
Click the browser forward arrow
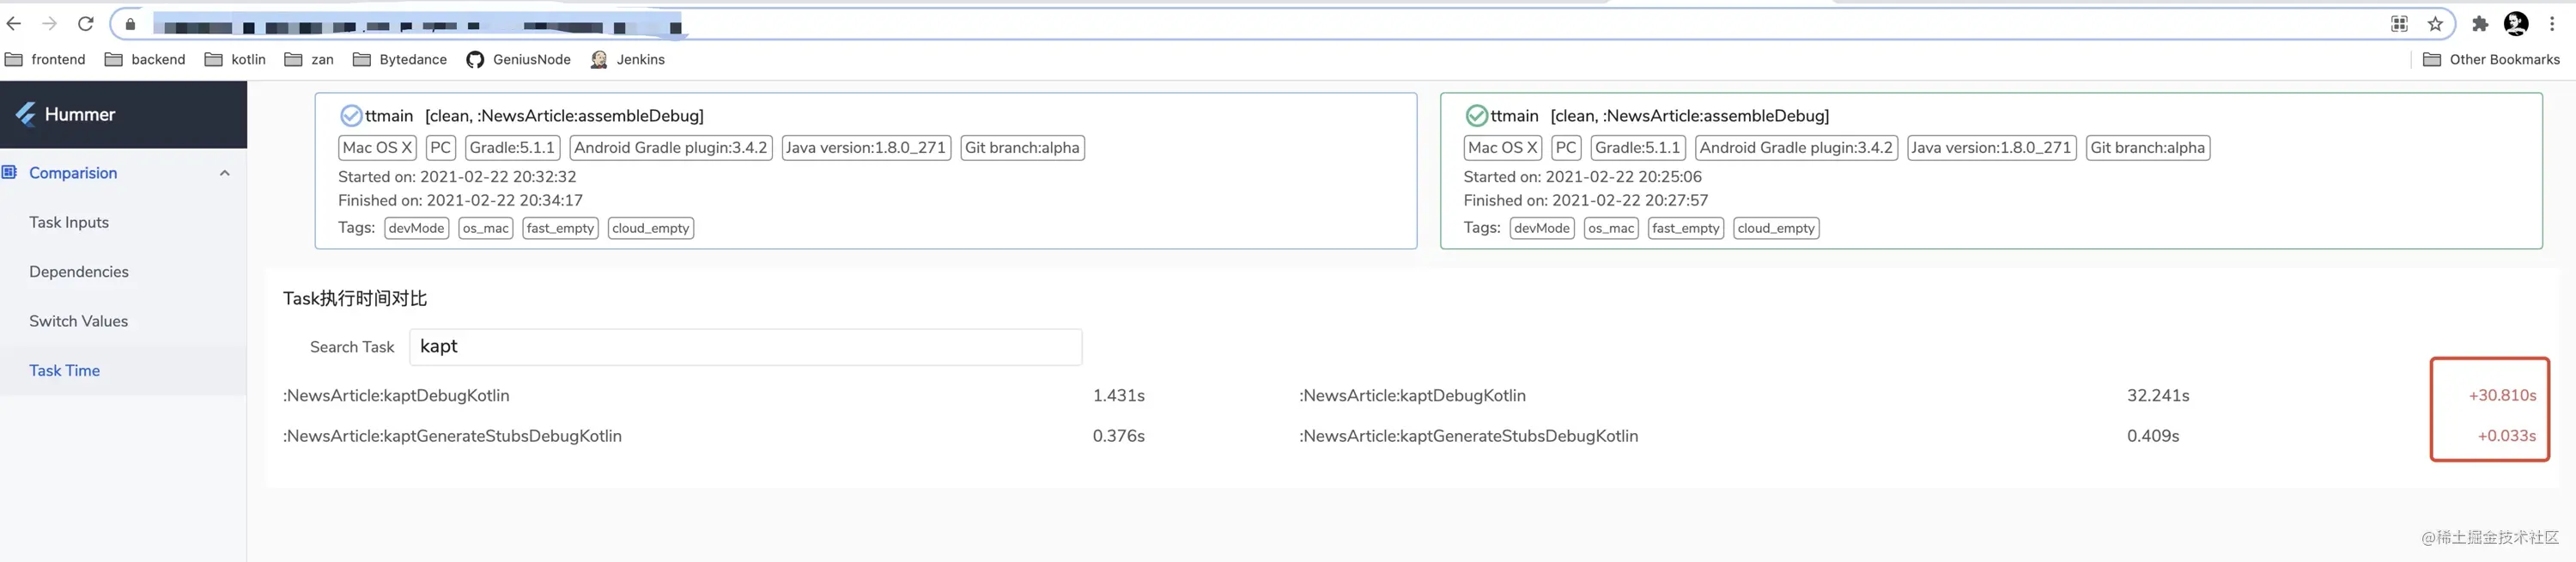coord(49,23)
